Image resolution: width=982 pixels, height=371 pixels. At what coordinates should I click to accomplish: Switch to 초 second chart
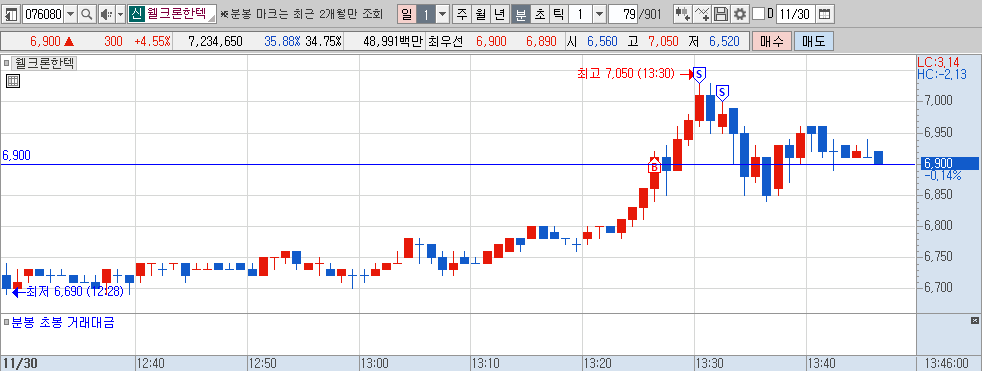pyautogui.click(x=539, y=13)
